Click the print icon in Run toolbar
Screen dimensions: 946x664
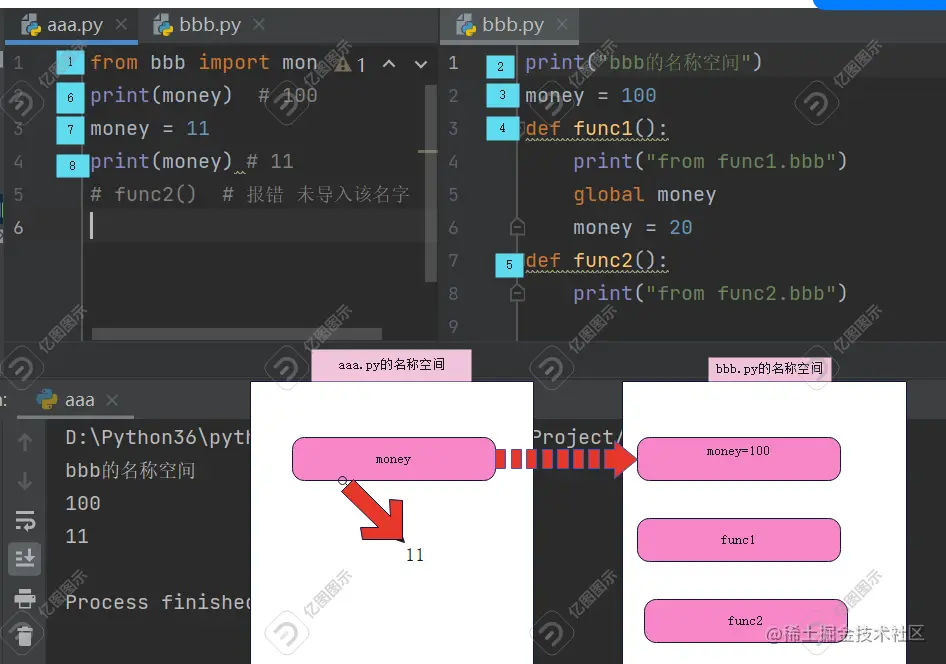point(25,598)
